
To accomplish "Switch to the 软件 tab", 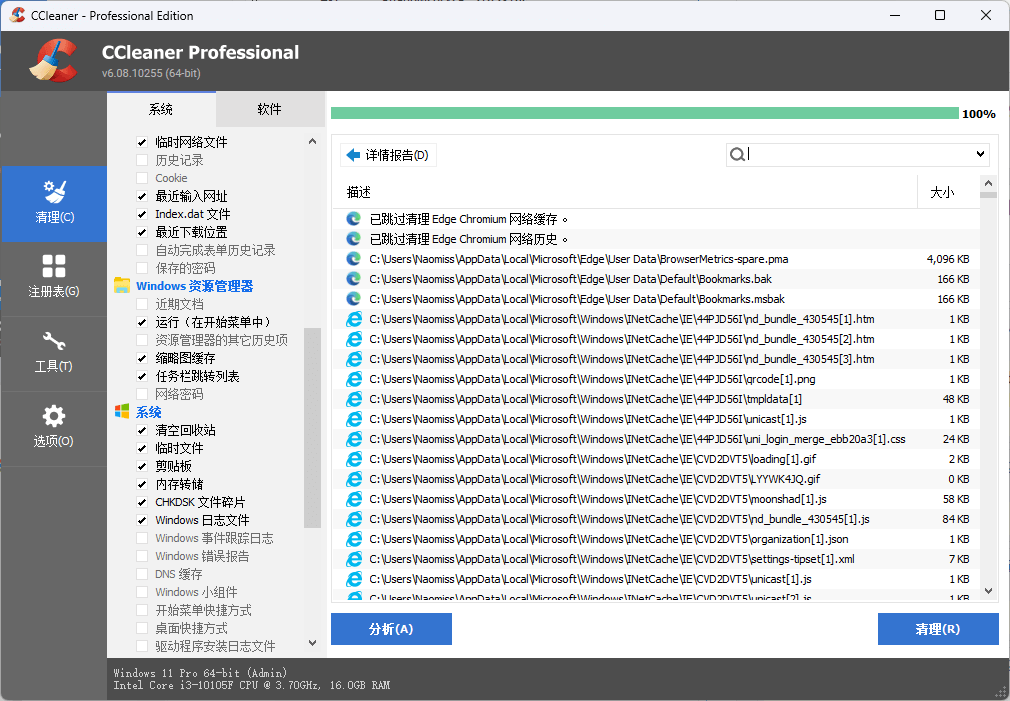I will [269, 109].
